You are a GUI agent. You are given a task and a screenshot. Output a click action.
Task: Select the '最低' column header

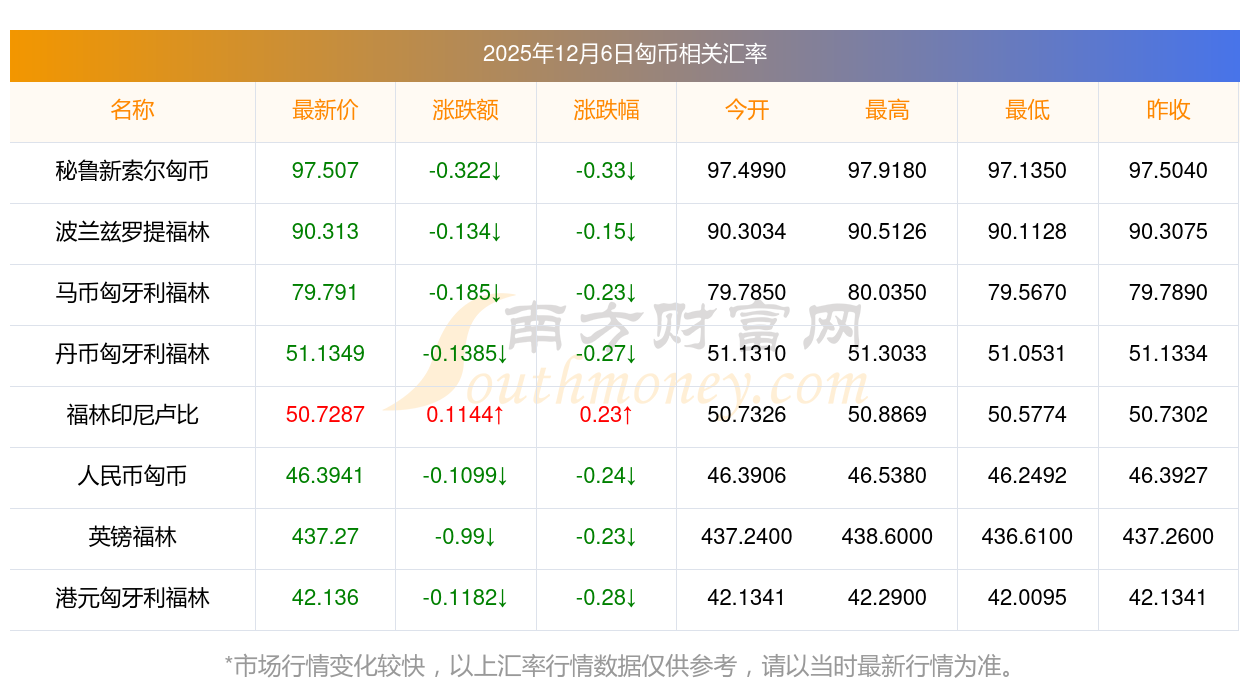pos(1028,110)
